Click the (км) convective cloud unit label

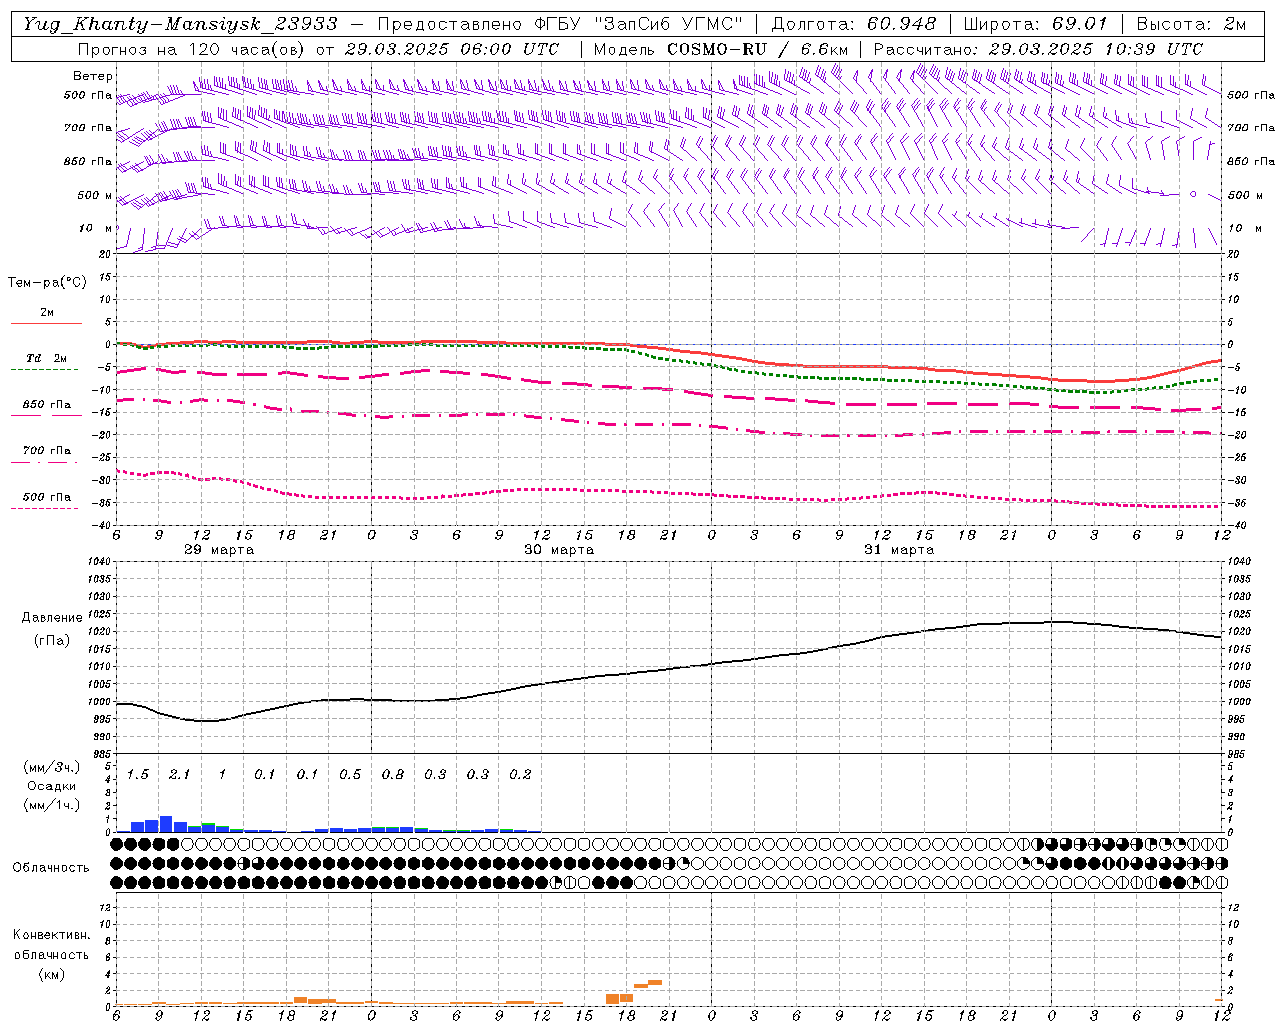point(51,974)
